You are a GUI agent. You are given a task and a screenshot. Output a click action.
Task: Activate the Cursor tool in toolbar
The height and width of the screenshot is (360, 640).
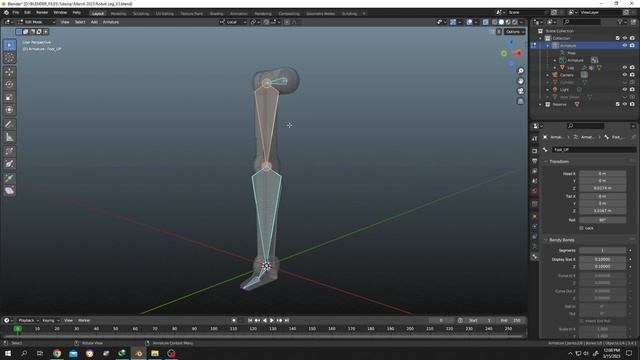pos(9,58)
